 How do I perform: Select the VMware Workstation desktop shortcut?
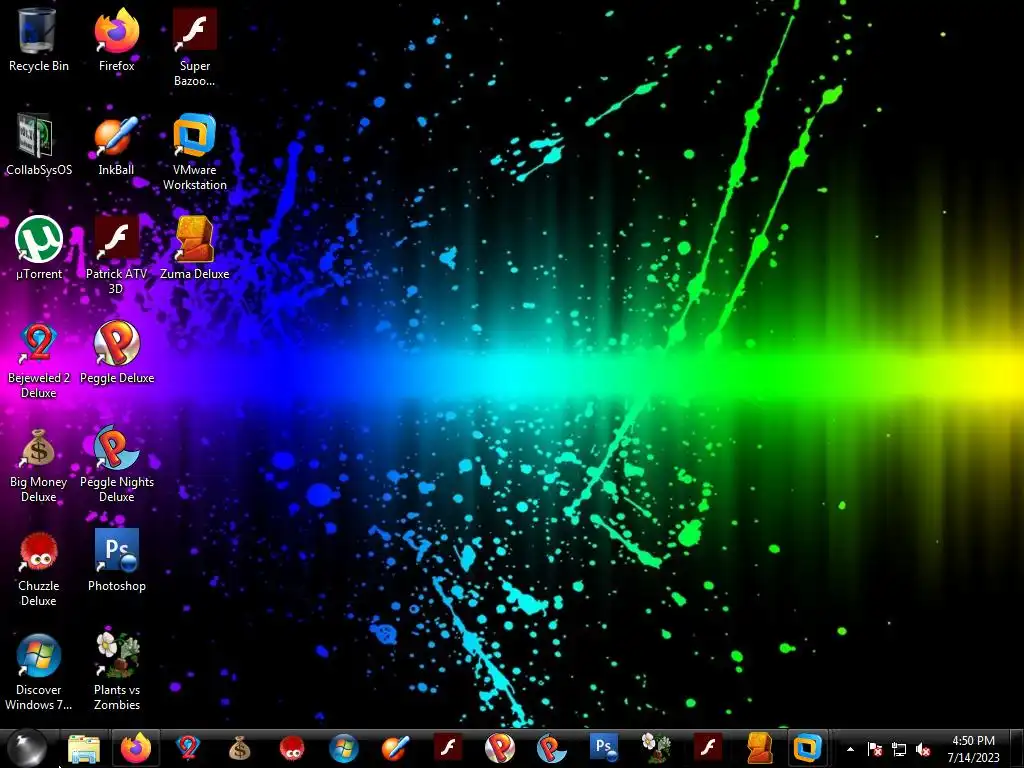pyautogui.click(x=195, y=152)
